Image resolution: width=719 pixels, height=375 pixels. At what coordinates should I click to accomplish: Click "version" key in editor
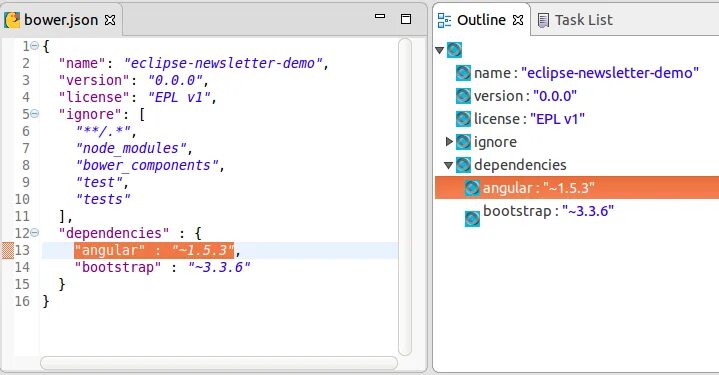[94, 80]
